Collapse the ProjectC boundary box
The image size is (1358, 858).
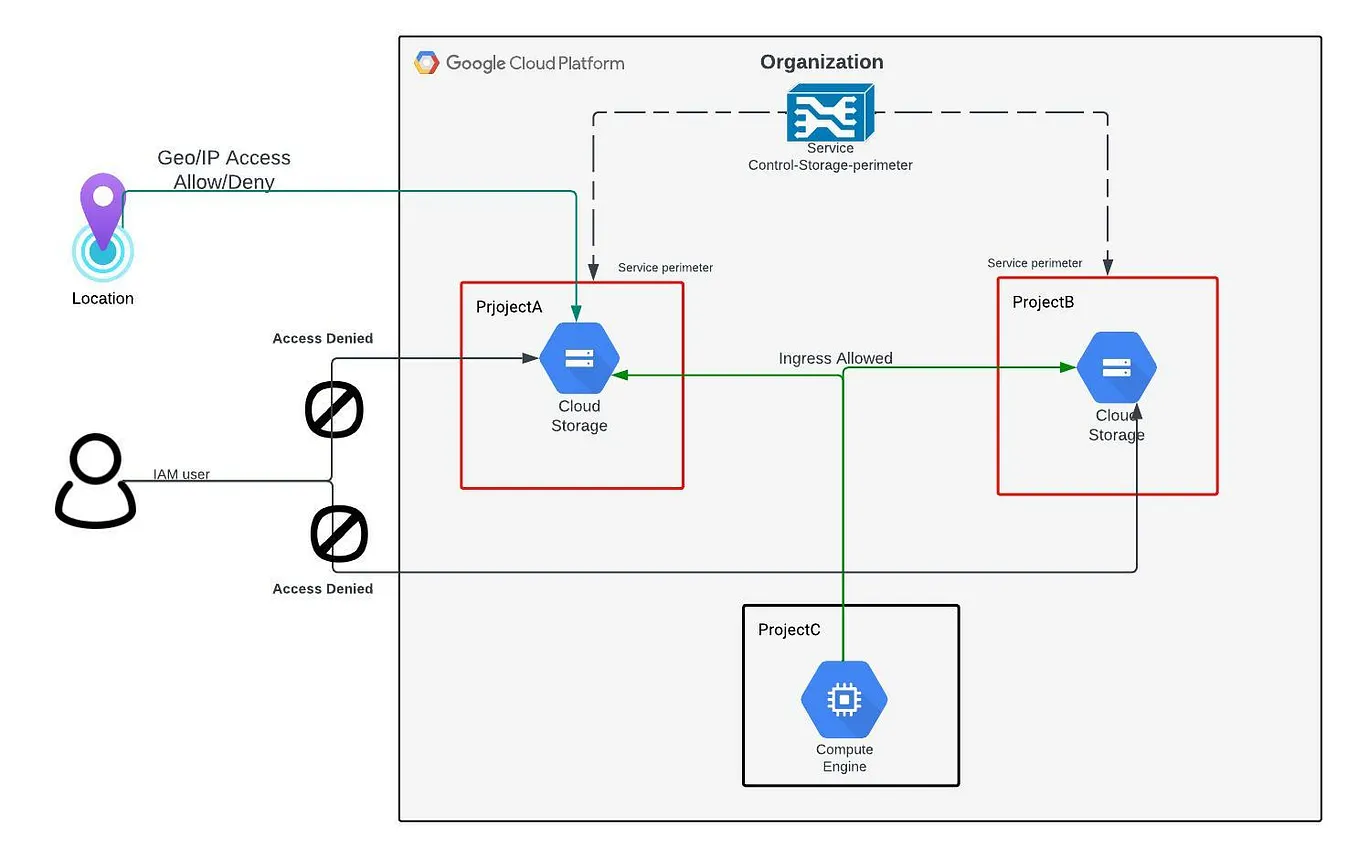click(850, 695)
